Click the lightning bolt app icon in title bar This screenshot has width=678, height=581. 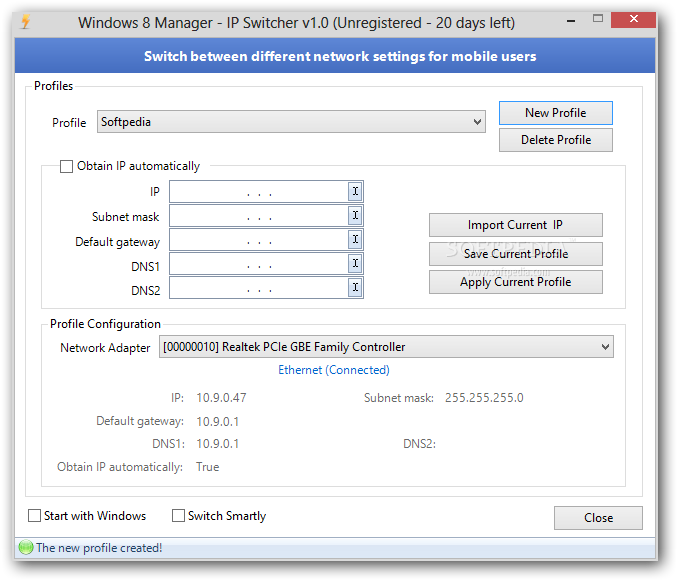point(26,22)
